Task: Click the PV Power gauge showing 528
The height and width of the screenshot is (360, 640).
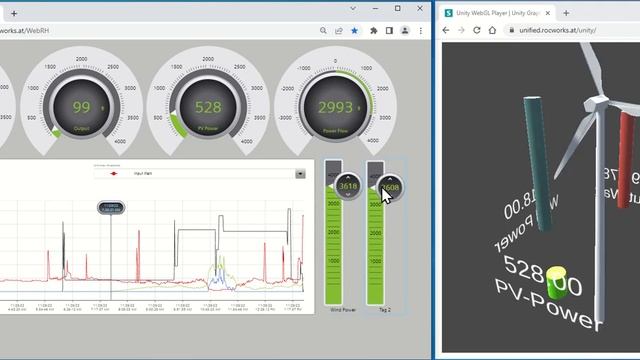Action: 208,107
